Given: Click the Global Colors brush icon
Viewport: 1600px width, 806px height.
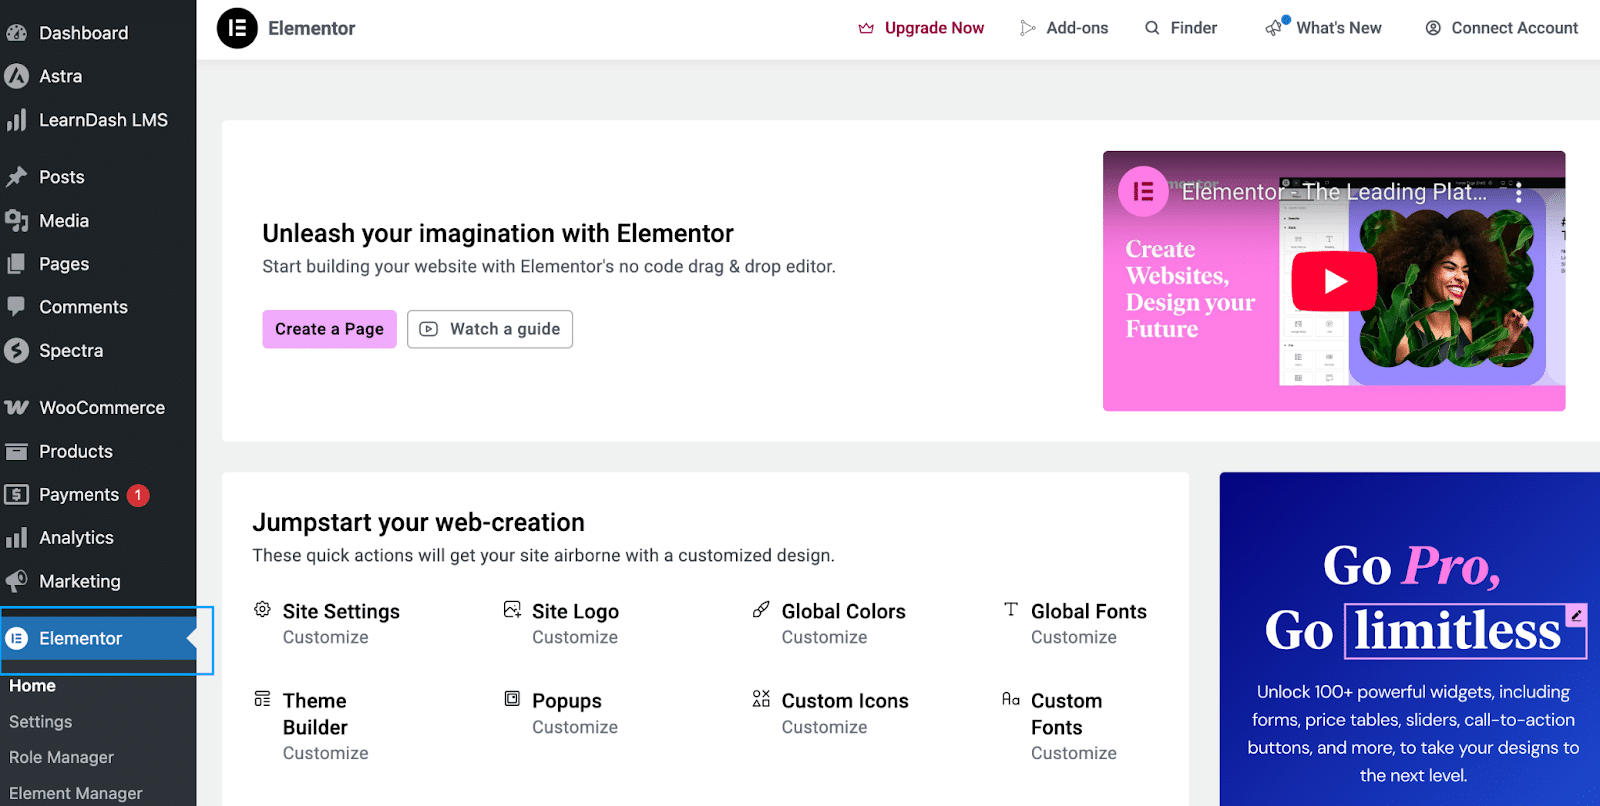Looking at the screenshot, I should (761, 609).
